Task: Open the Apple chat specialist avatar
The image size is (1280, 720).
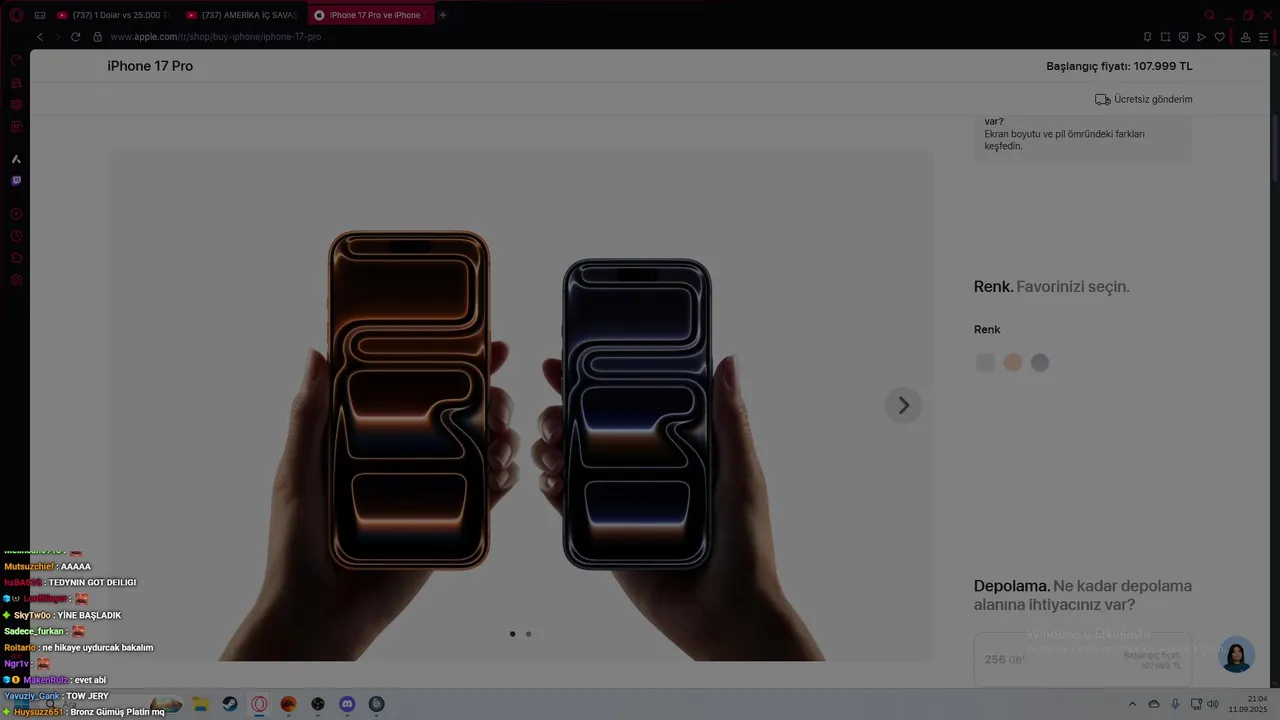Action: [x=1237, y=654]
